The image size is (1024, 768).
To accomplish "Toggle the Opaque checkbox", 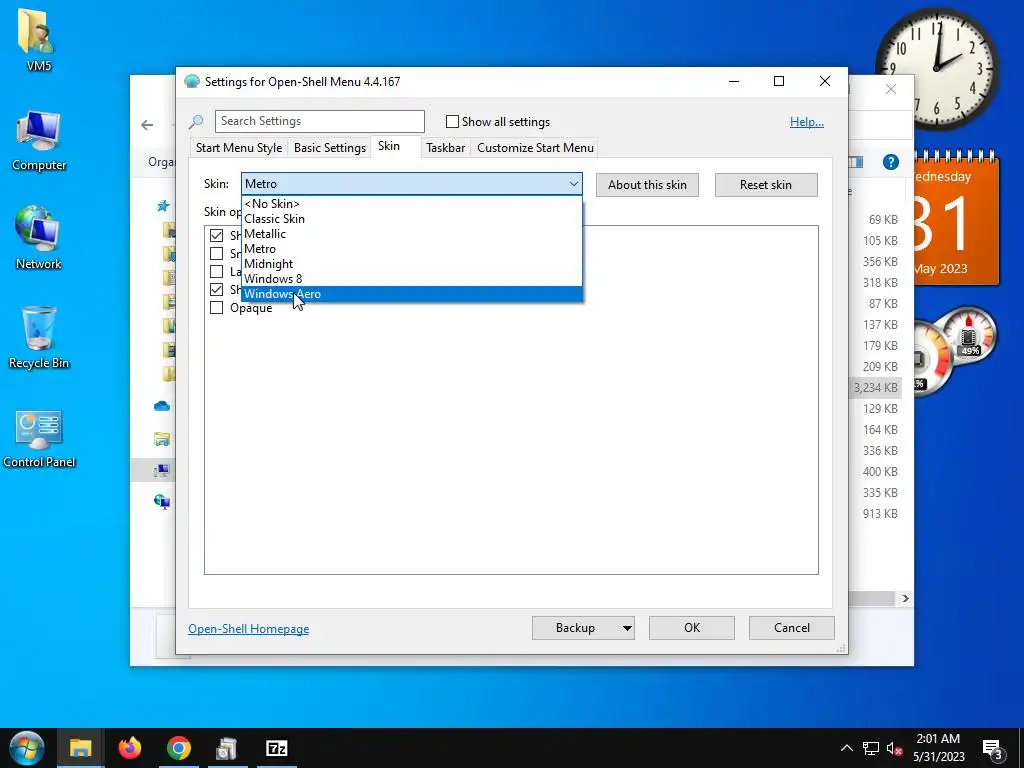I will 216,308.
